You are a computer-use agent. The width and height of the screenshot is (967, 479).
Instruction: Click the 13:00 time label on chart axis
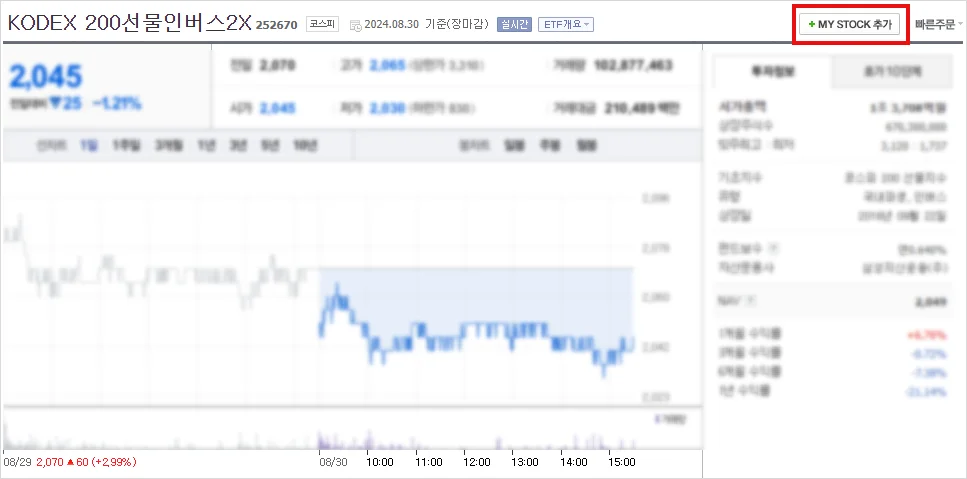point(525,462)
